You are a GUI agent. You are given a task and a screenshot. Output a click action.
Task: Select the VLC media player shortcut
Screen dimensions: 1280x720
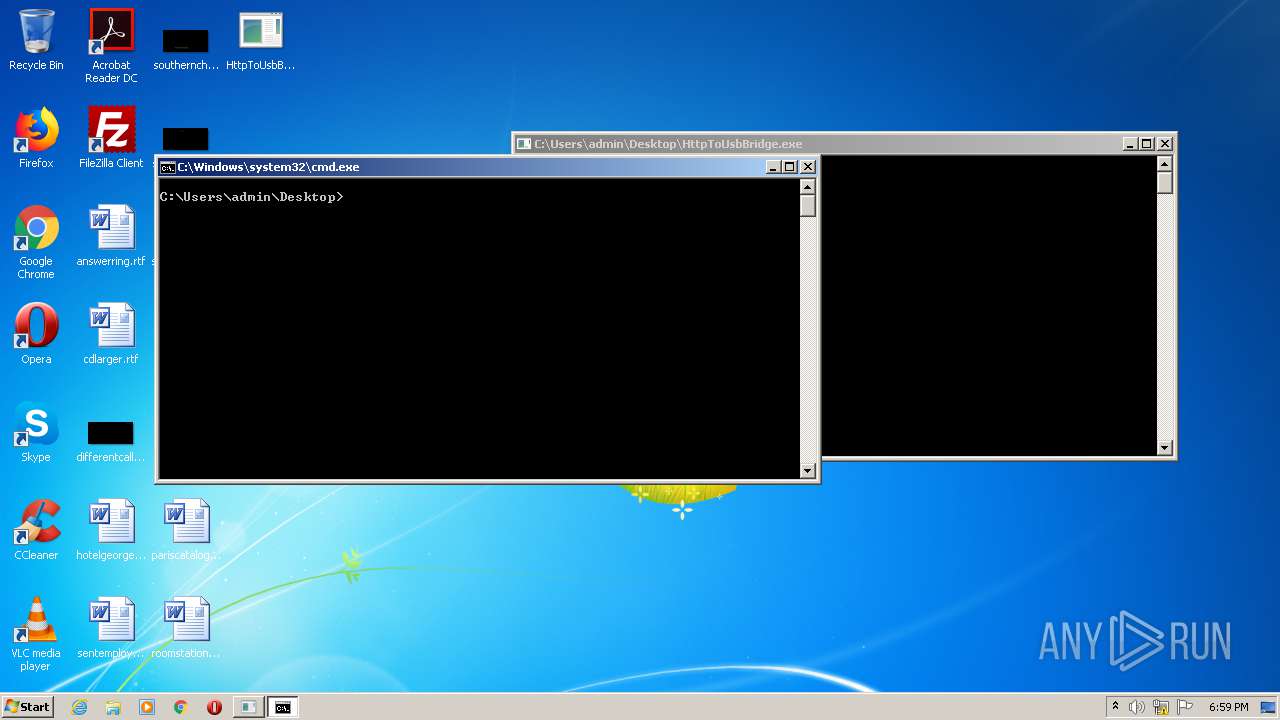coord(36,634)
